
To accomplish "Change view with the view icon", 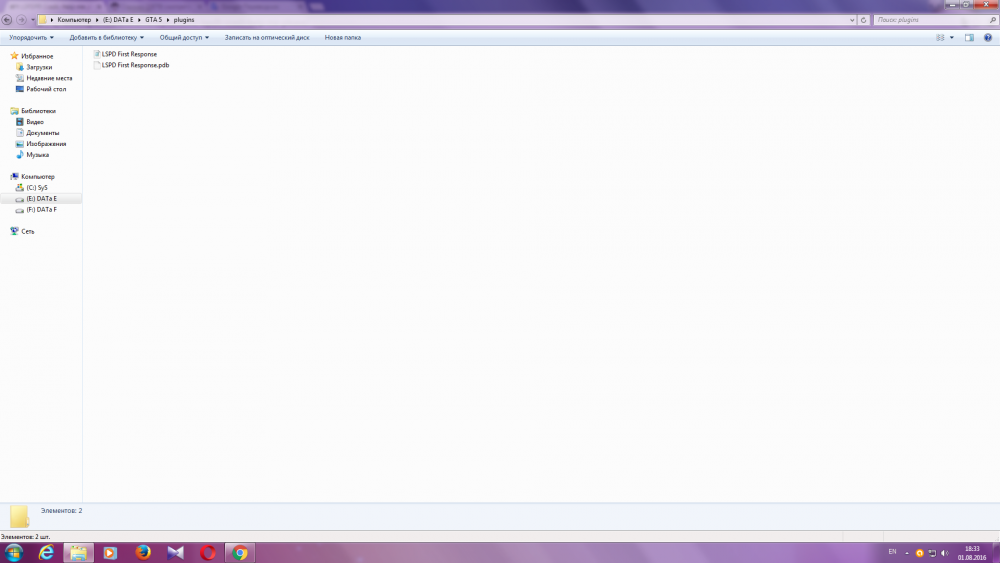I will 940,38.
